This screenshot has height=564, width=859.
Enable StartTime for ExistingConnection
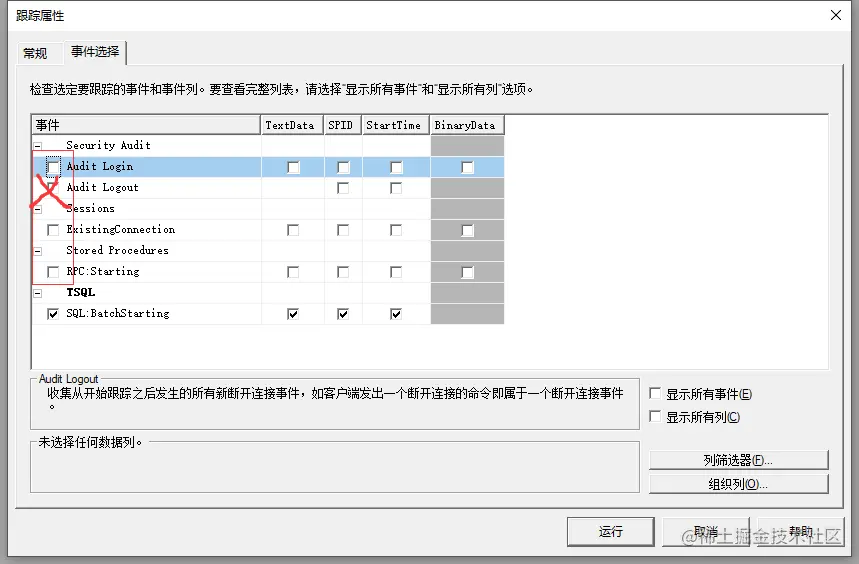click(x=396, y=230)
